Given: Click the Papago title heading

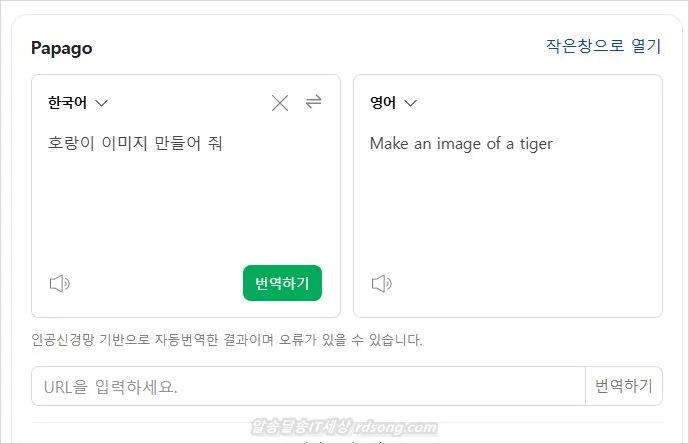Looking at the screenshot, I should [62, 48].
